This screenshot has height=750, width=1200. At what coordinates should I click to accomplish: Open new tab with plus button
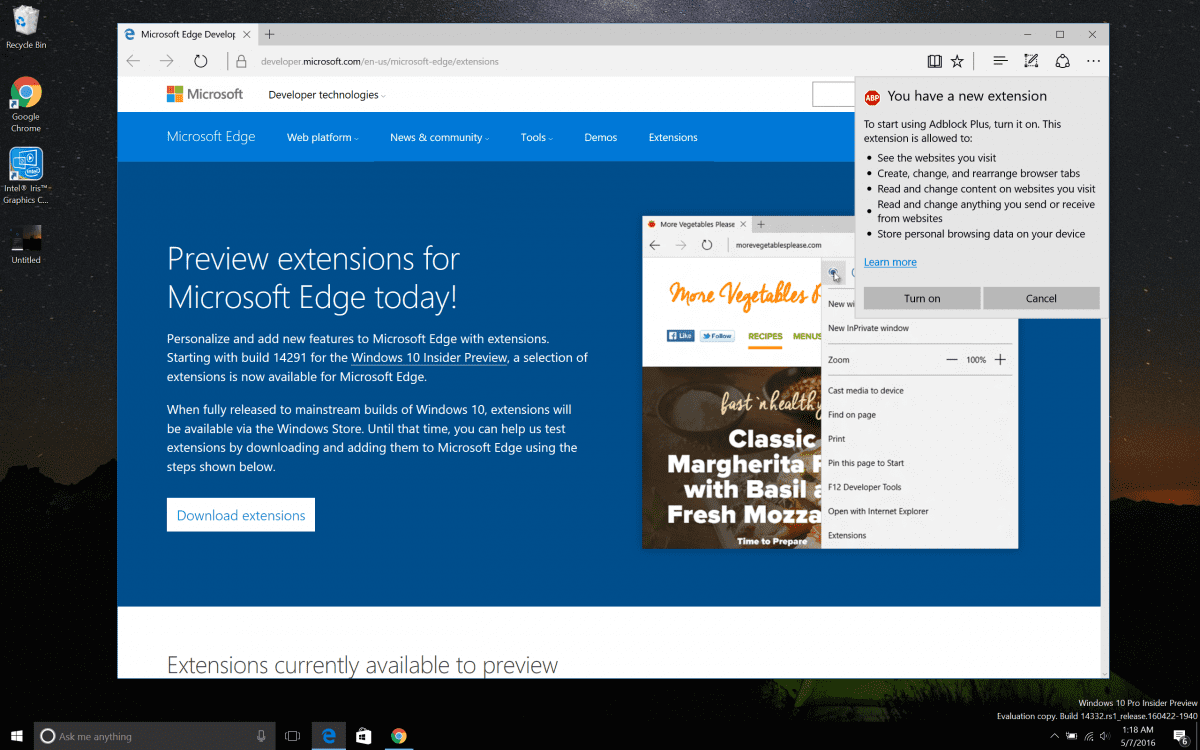pyautogui.click(x=269, y=34)
